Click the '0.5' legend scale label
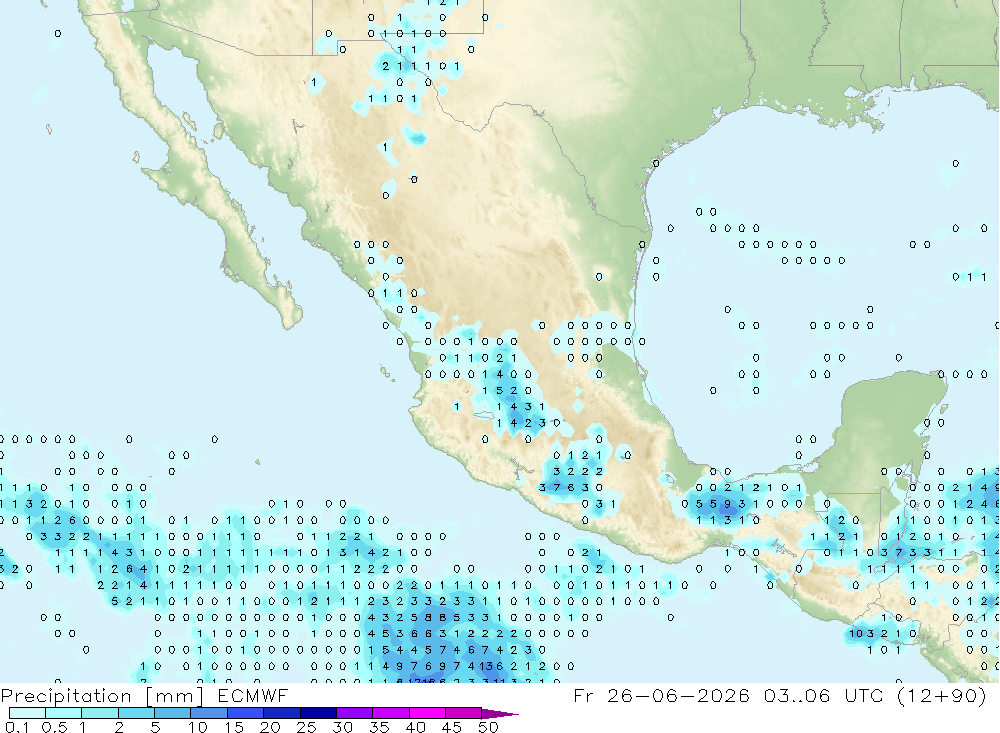The image size is (1000, 733). click(x=54, y=727)
